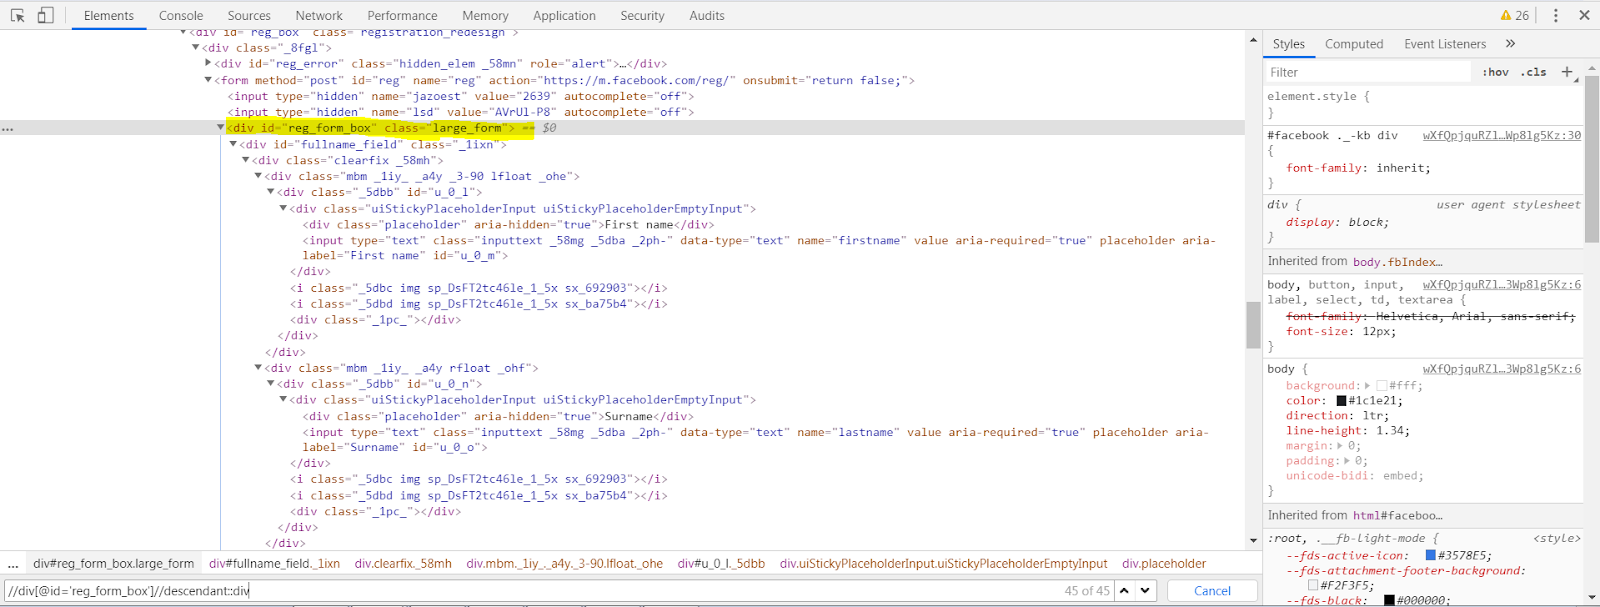Add new style rule with plus icon
1600x607 pixels.
point(1566,72)
